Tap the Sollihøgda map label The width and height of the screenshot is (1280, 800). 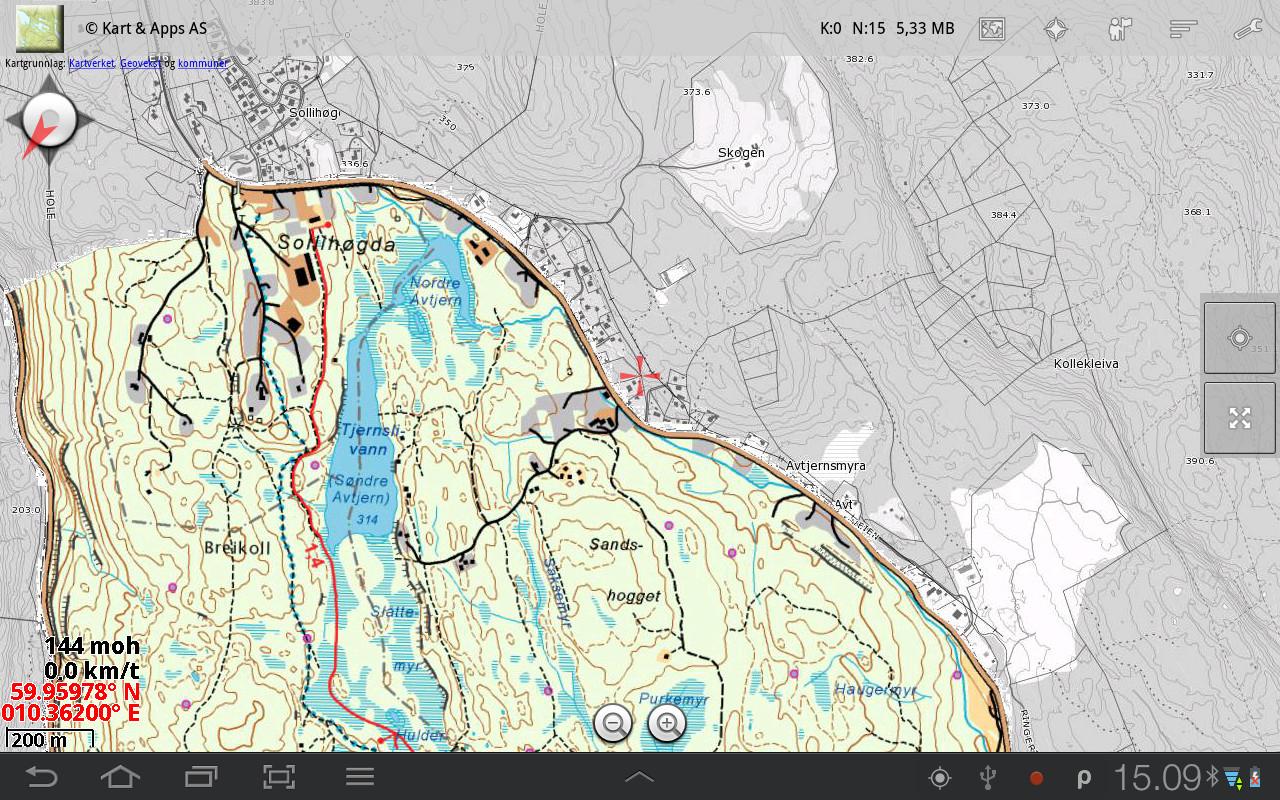click(337, 244)
